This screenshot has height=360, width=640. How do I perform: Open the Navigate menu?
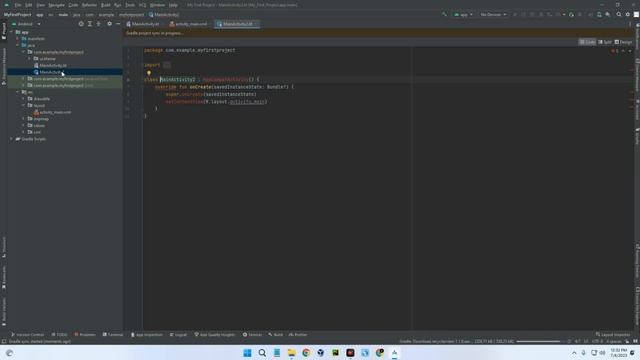click(56, 5)
